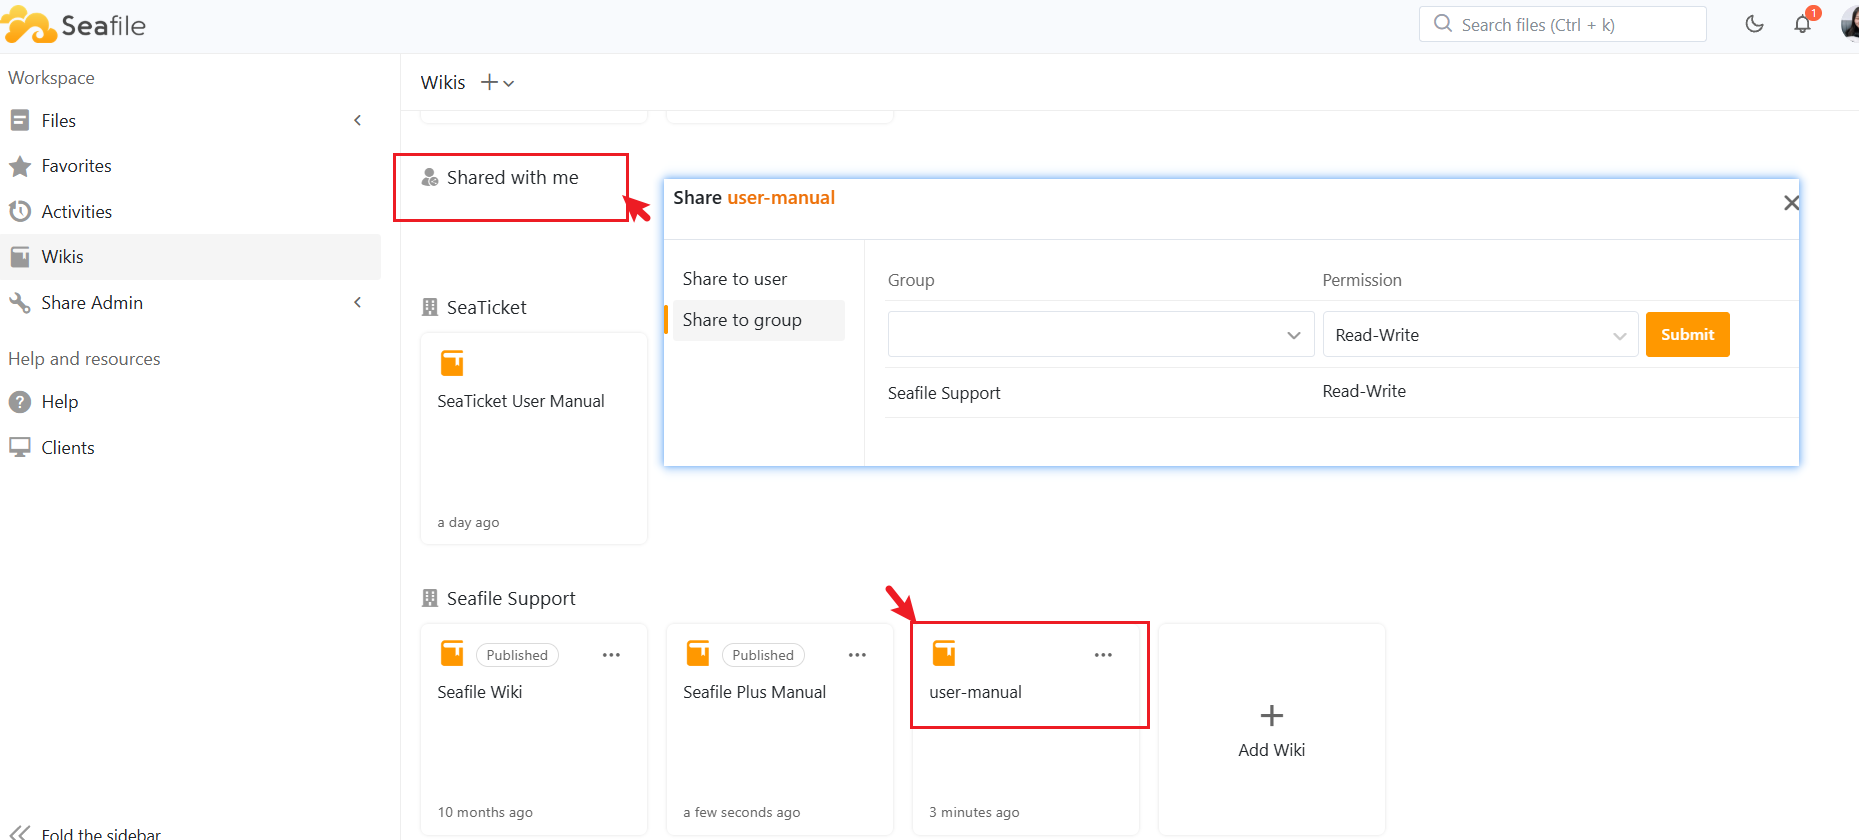Click the Seafile logo
The image size is (1859, 840).
(x=75, y=26)
